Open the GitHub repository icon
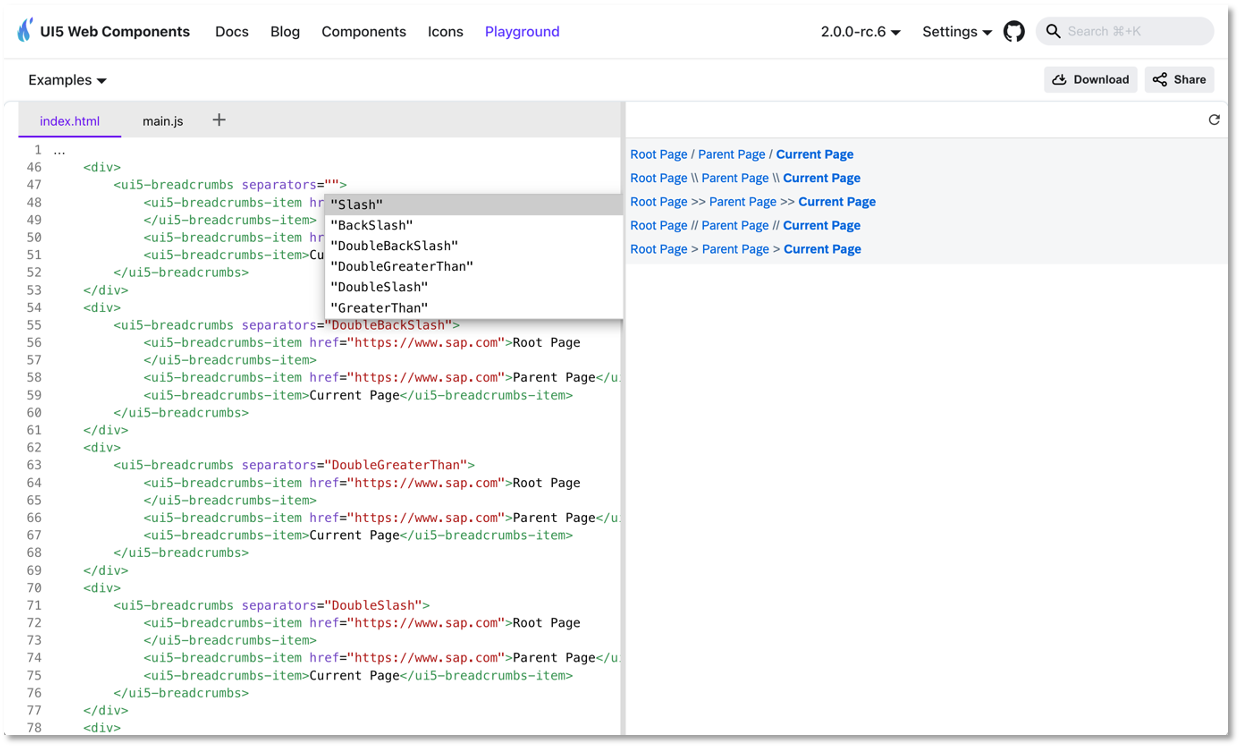The image size is (1242, 748). click(1014, 31)
